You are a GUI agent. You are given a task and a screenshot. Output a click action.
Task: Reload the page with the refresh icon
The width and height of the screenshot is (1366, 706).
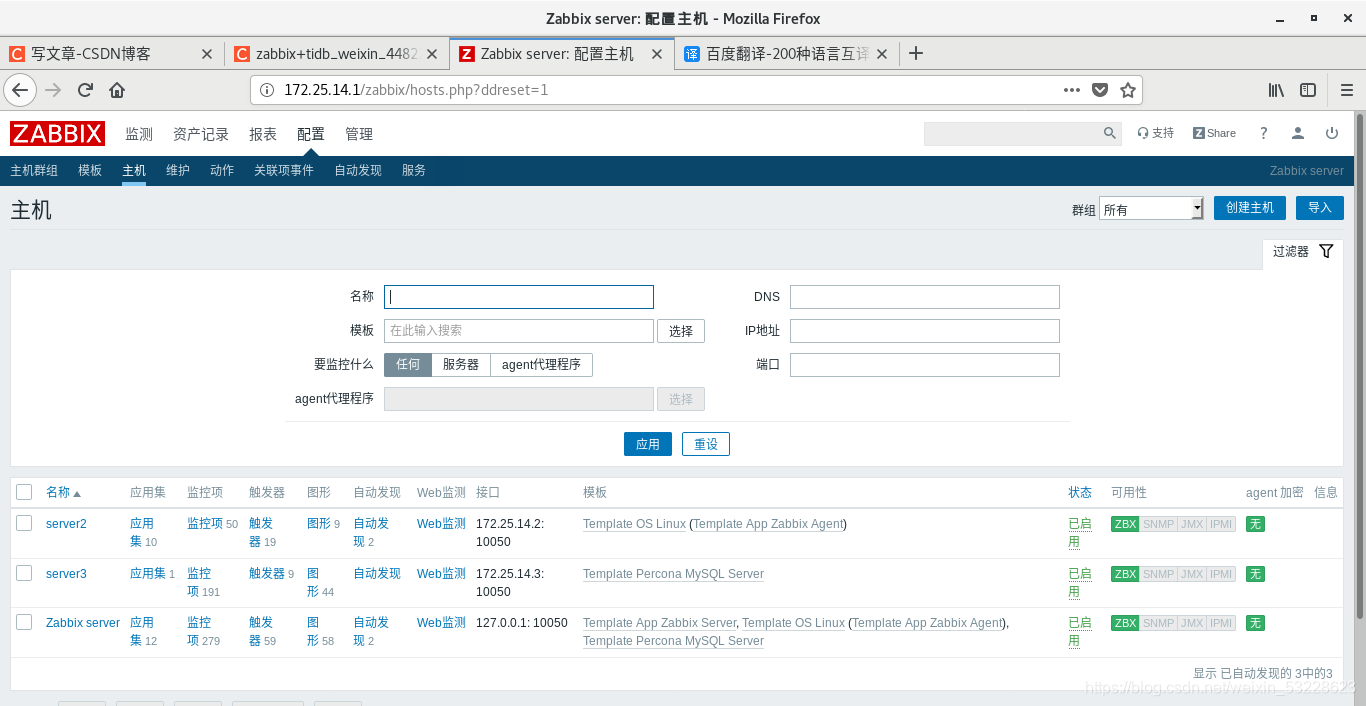pyautogui.click(x=85, y=90)
